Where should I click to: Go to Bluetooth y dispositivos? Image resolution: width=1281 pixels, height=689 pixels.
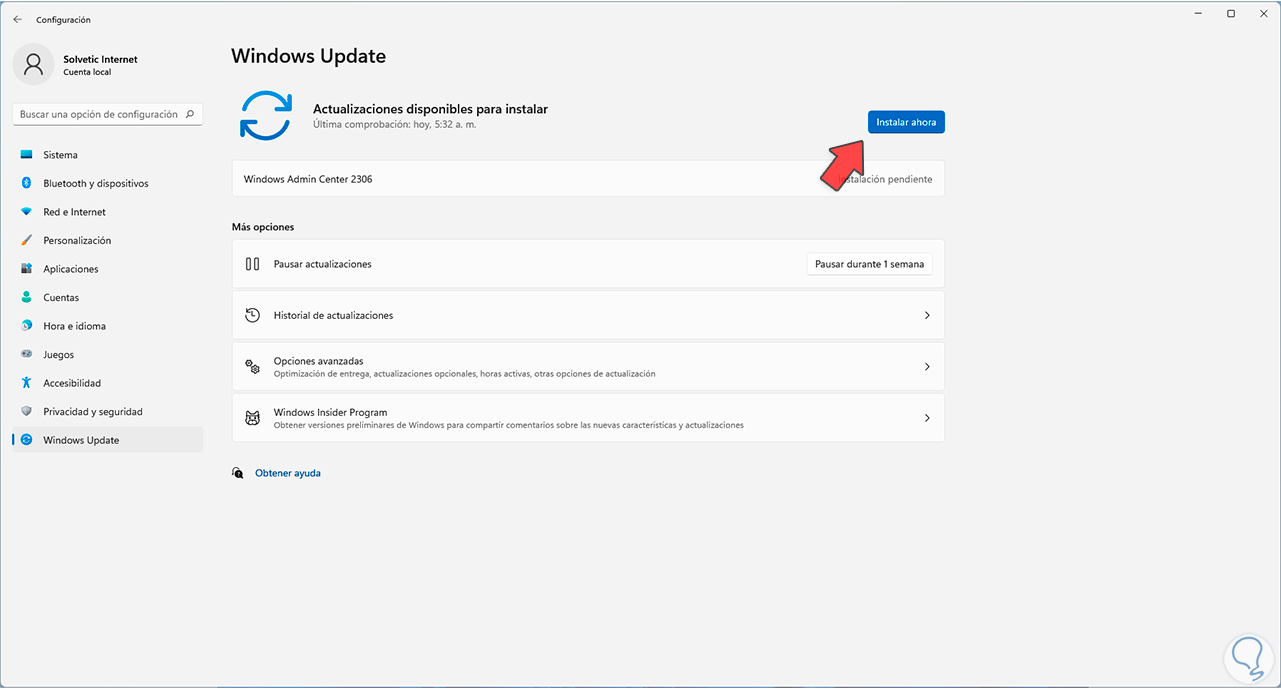point(108,183)
